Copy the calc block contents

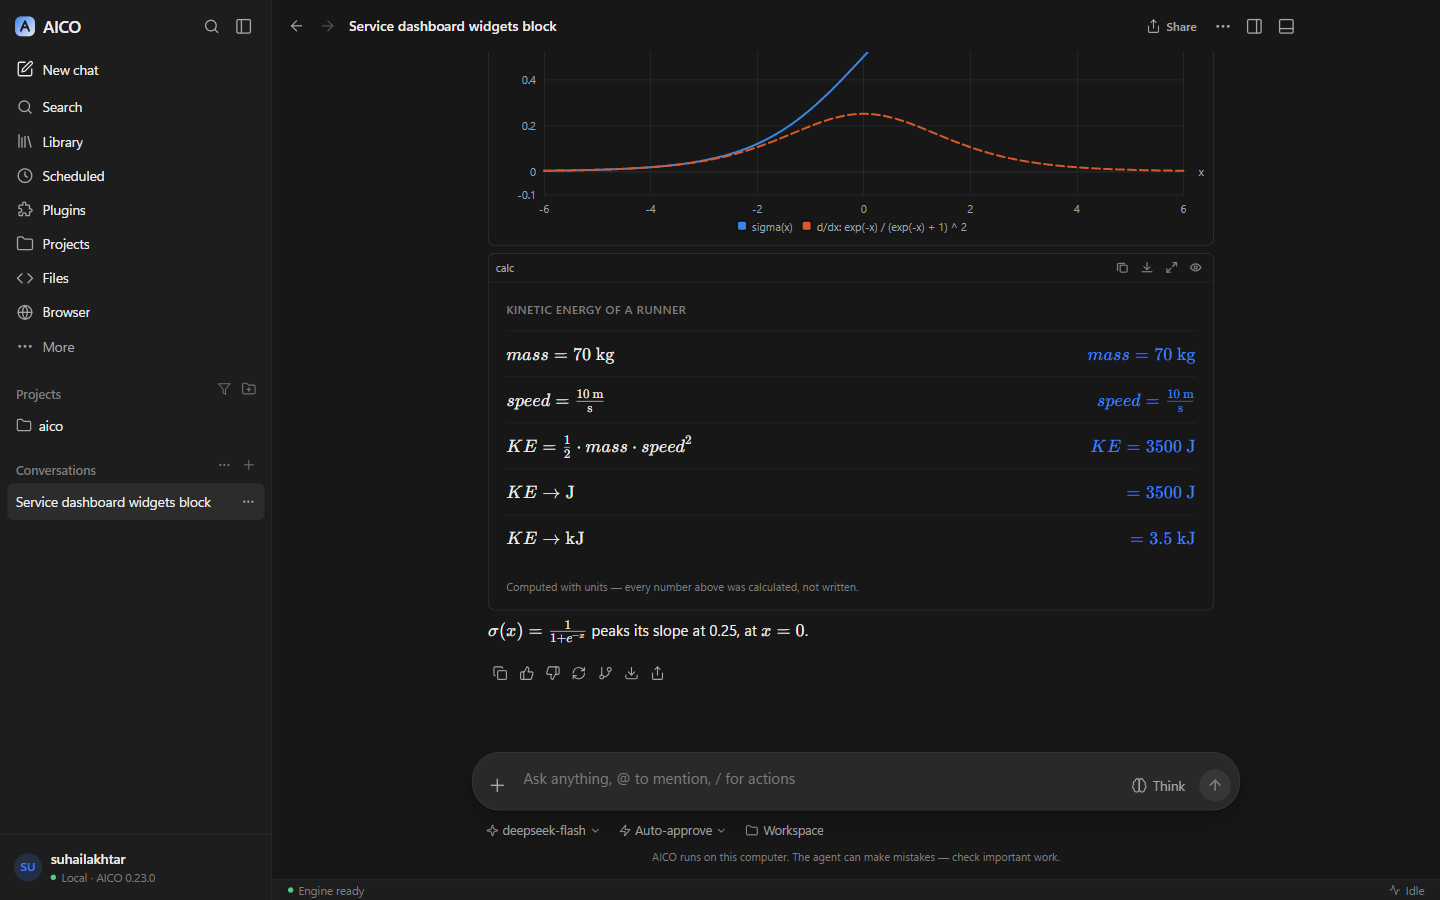(x=1122, y=268)
